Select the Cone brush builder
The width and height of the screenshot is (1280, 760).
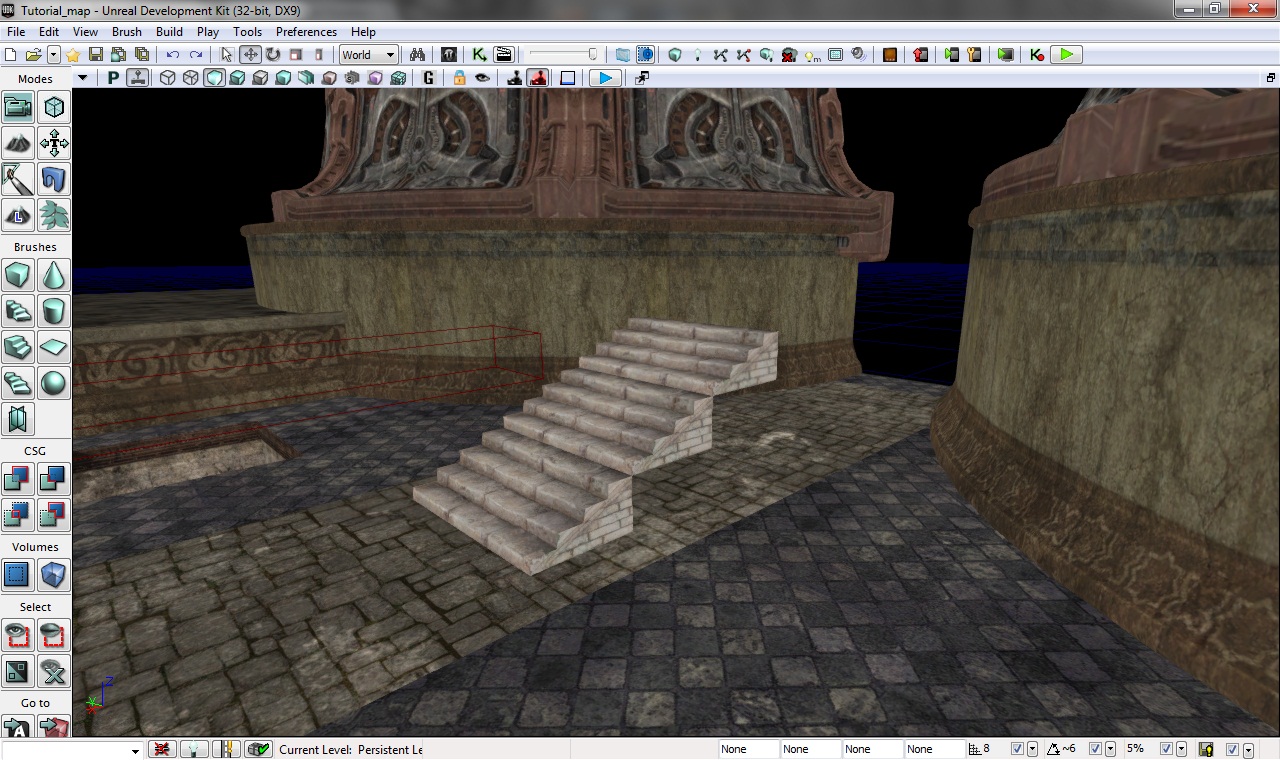pos(54,274)
